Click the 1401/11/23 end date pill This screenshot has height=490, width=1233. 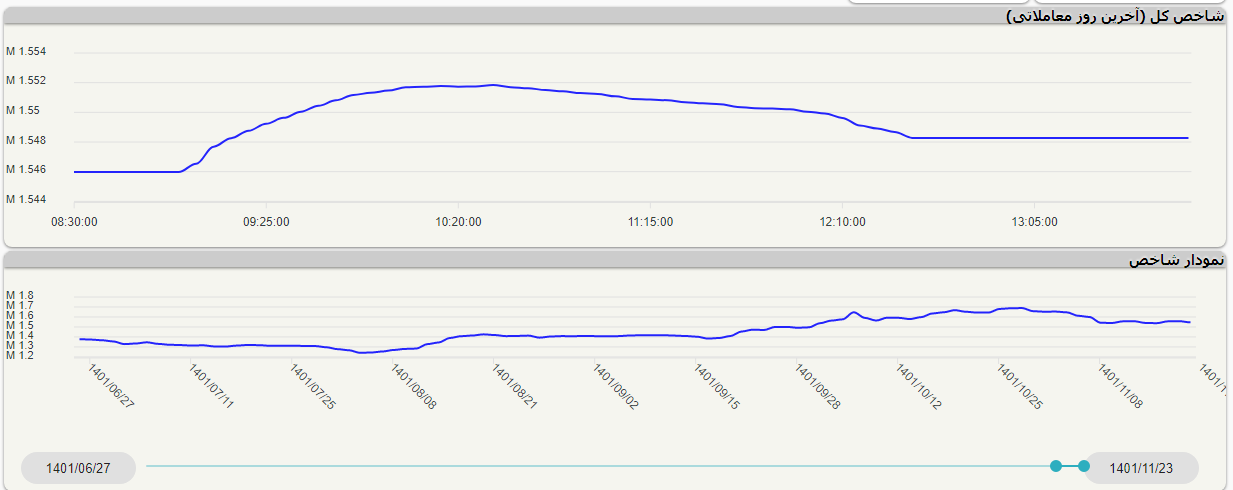point(1141,468)
